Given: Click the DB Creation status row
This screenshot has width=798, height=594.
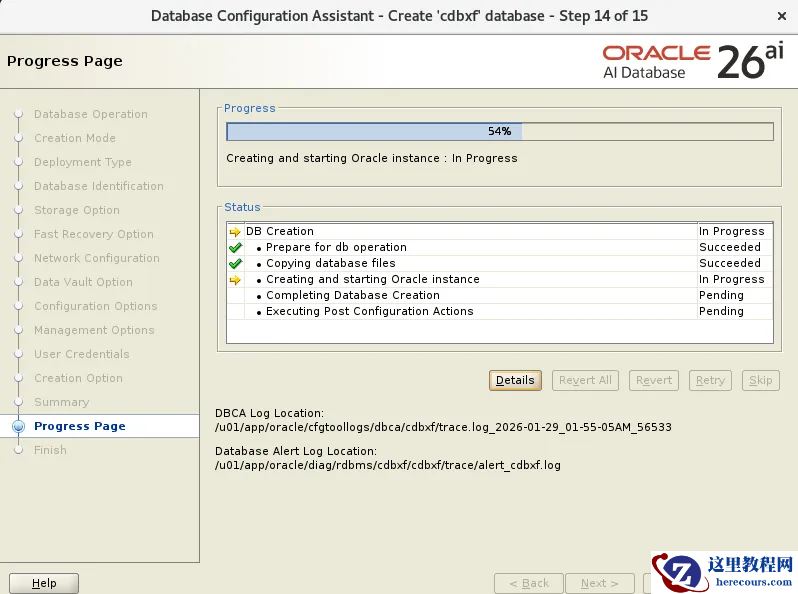Looking at the screenshot, I should (x=500, y=231).
